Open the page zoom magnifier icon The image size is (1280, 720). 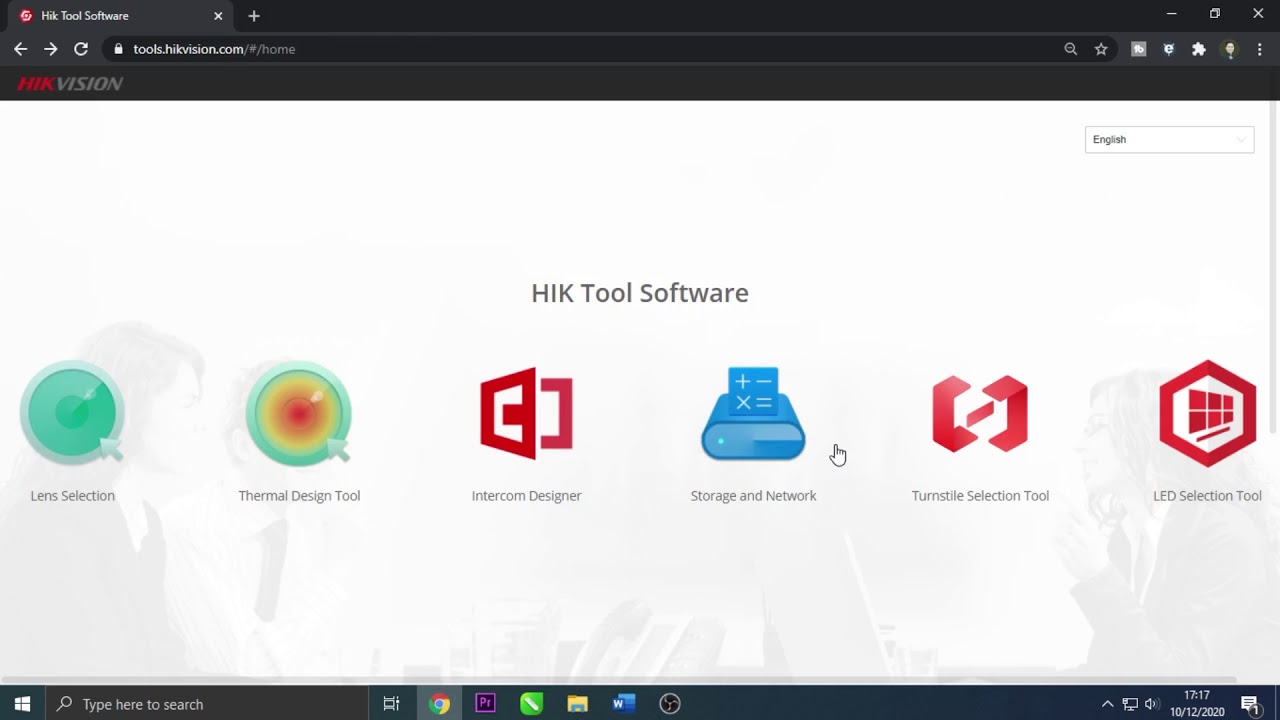[x=1071, y=49]
